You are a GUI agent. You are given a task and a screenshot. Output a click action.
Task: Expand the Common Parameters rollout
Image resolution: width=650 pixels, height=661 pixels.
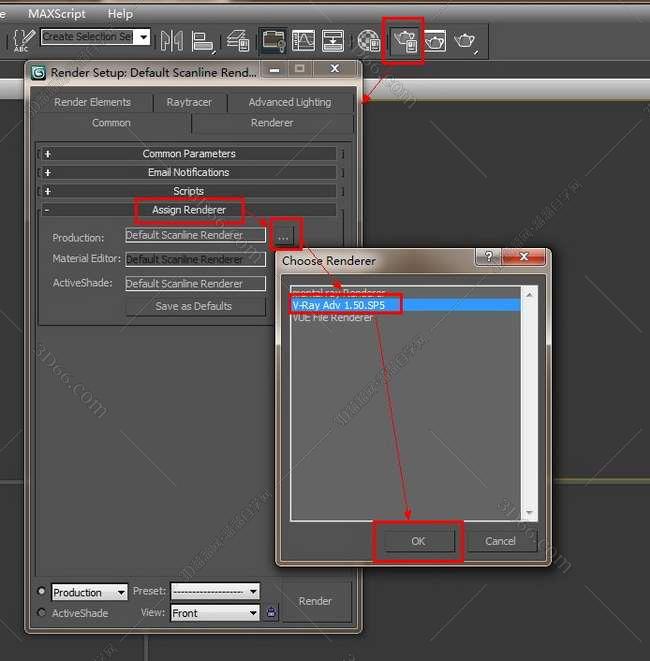[x=189, y=154]
